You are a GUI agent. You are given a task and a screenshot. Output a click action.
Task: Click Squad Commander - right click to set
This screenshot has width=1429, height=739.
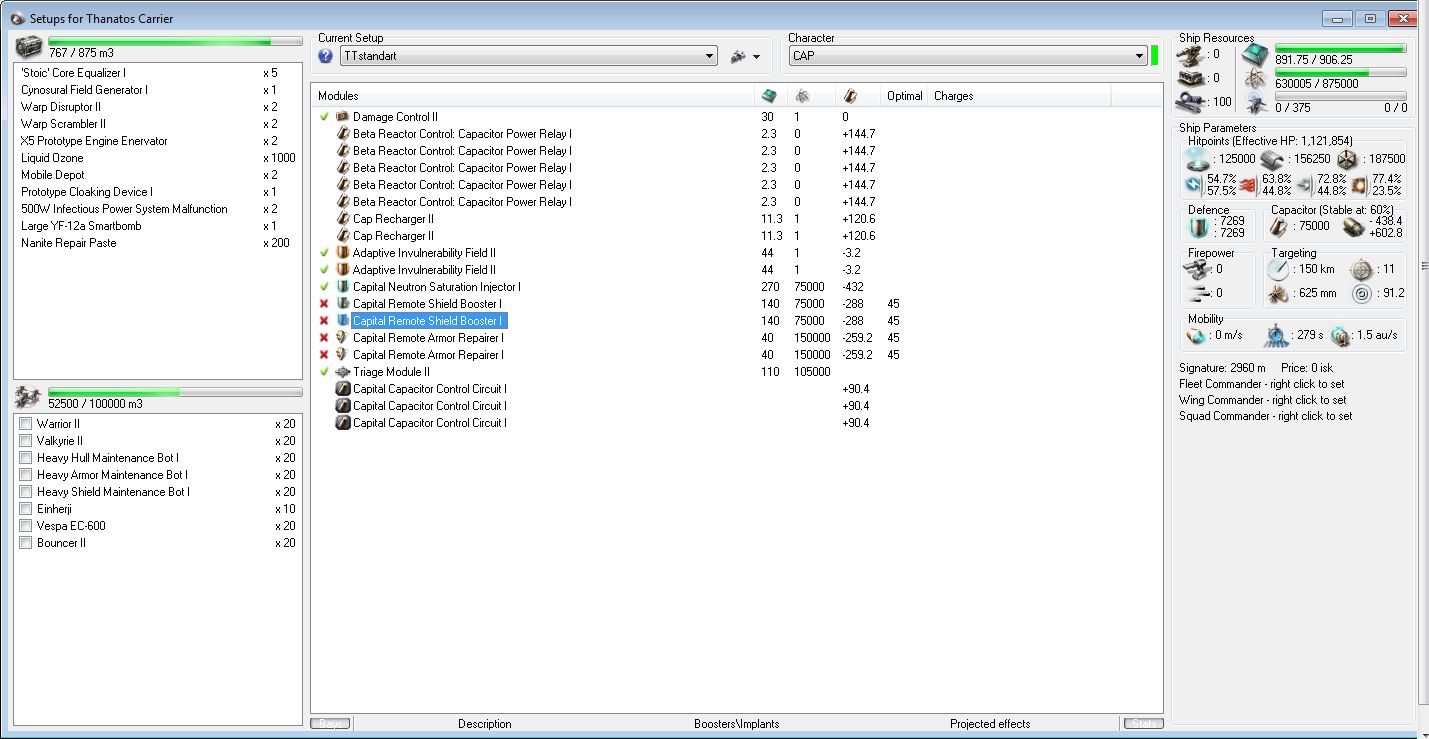1266,416
